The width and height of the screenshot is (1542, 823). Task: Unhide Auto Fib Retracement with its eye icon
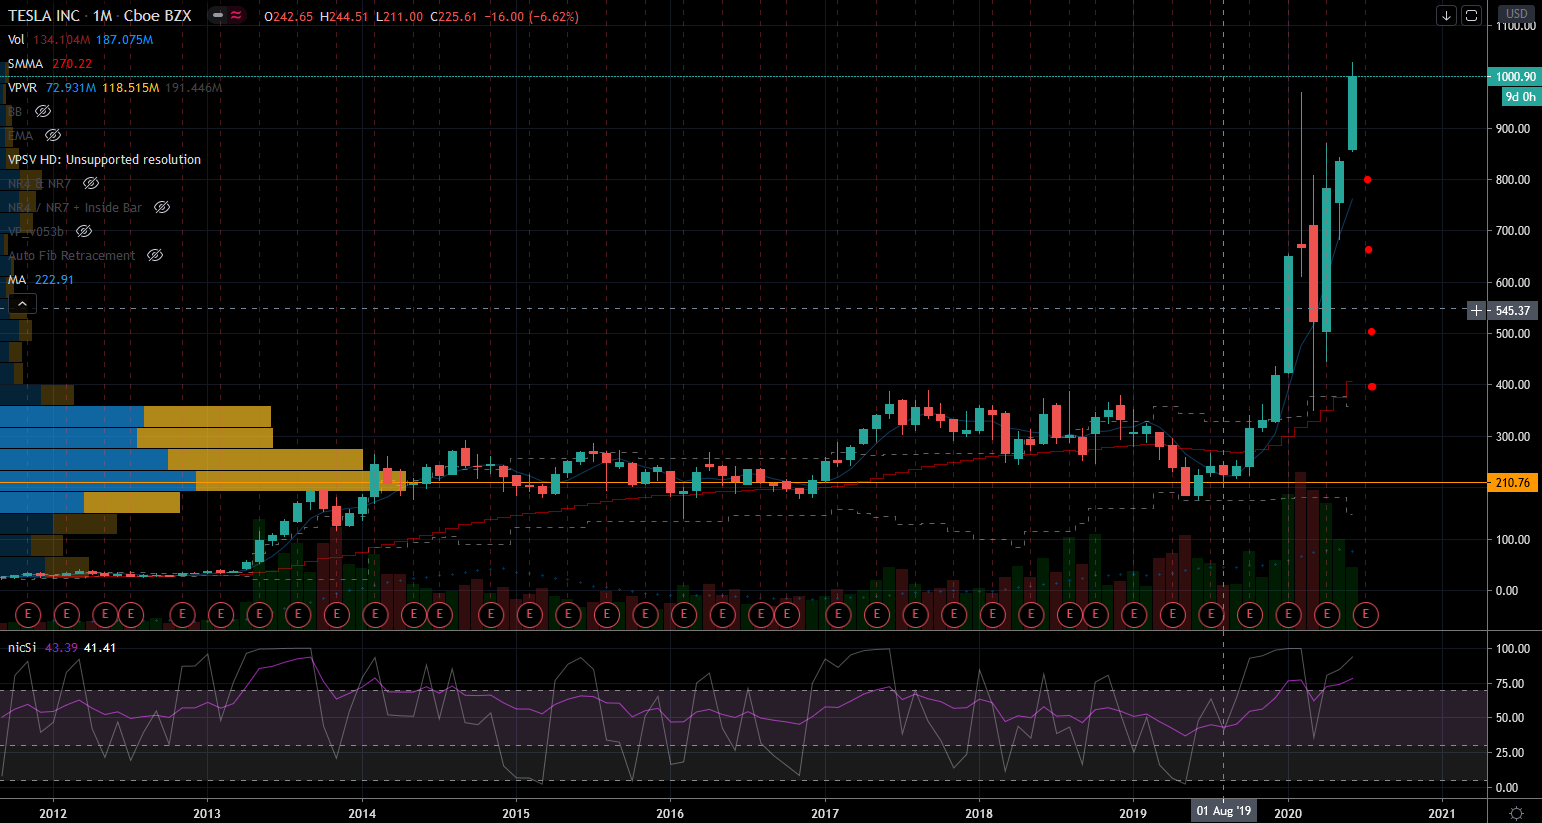point(155,255)
